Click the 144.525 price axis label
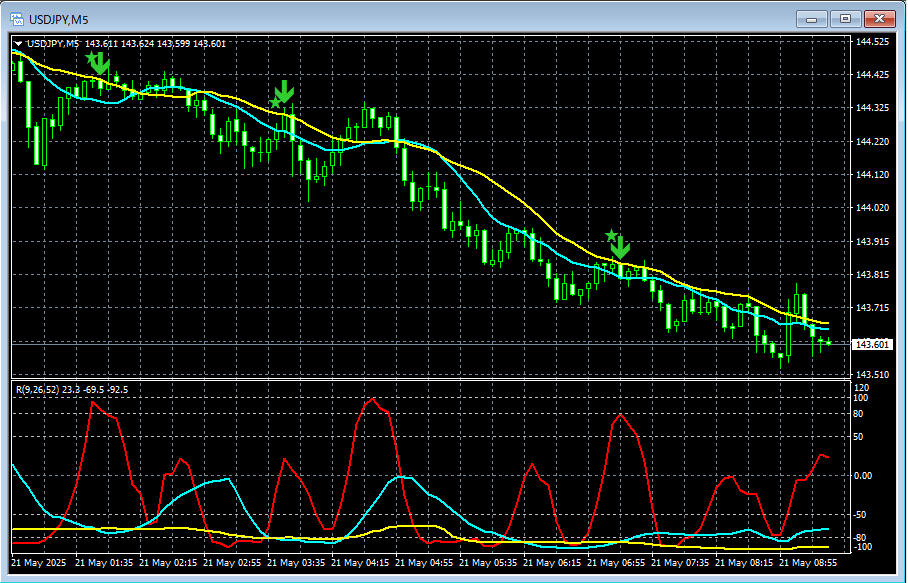The height and width of the screenshot is (583, 908). (873, 42)
